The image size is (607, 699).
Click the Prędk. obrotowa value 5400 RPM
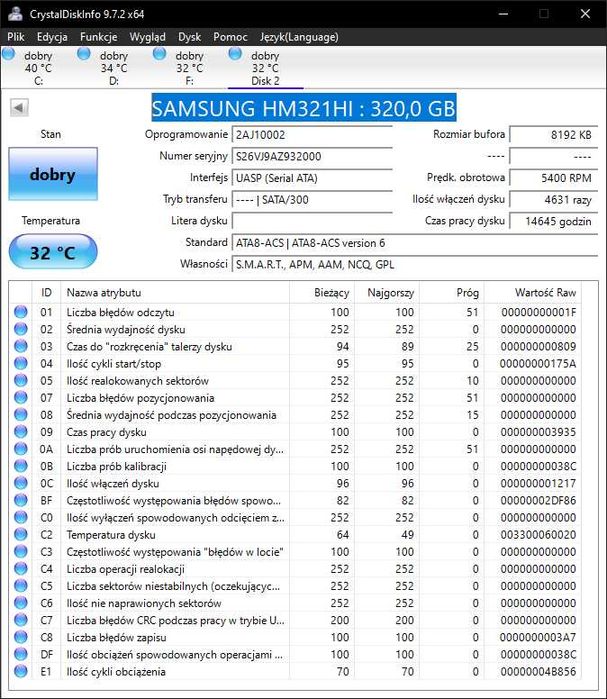pos(553,178)
